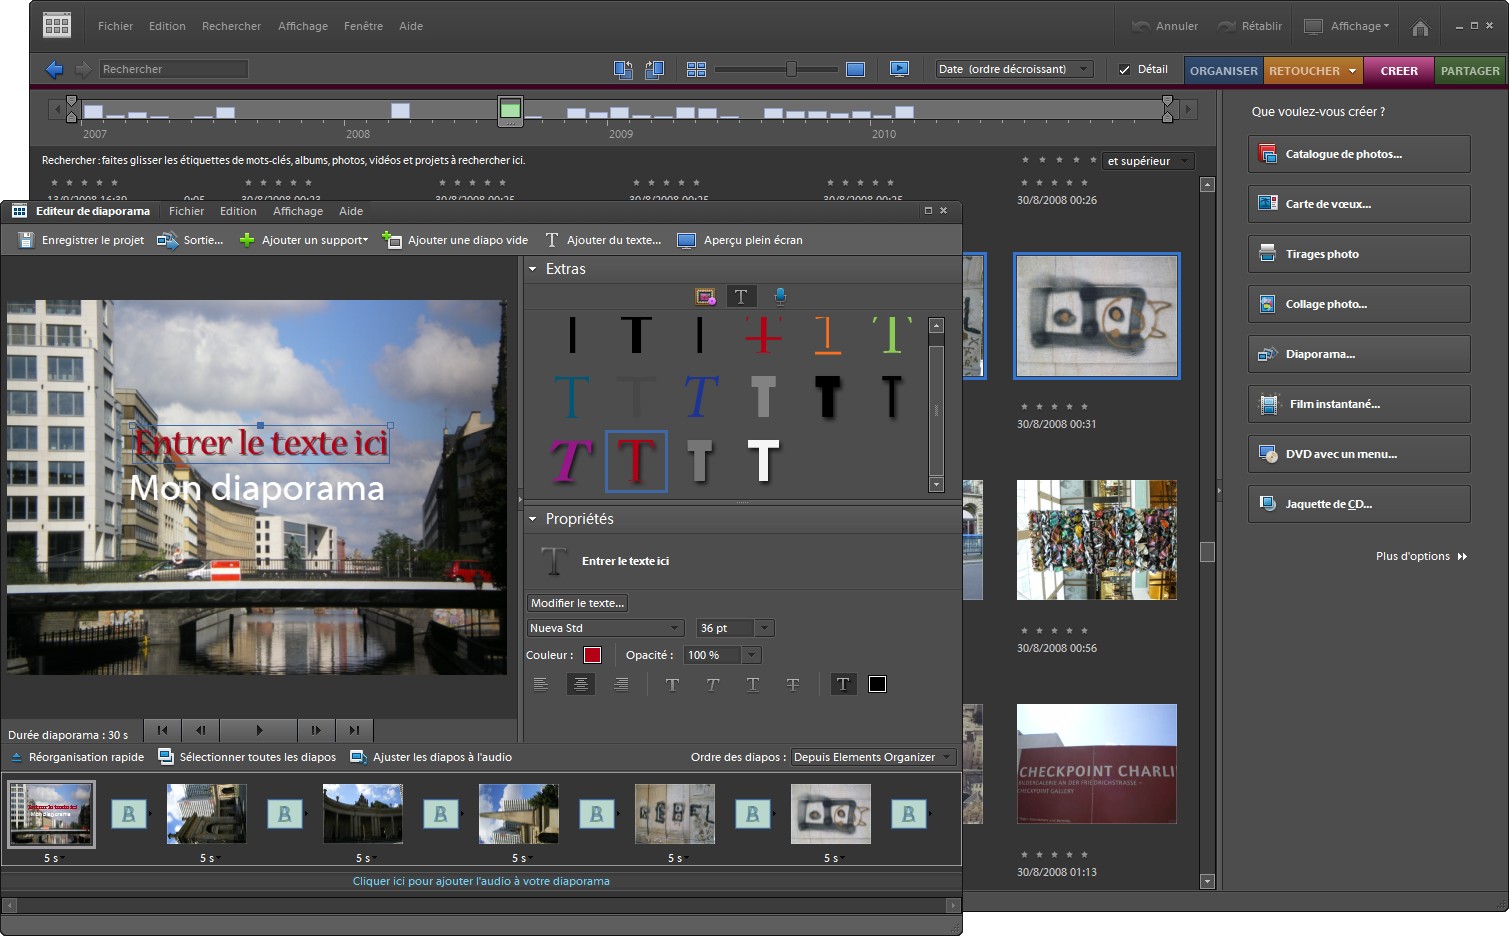Click the Modifier le texte... button
Image resolution: width=1509 pixels, height=936 pixels.
click(x=577, y=603)
